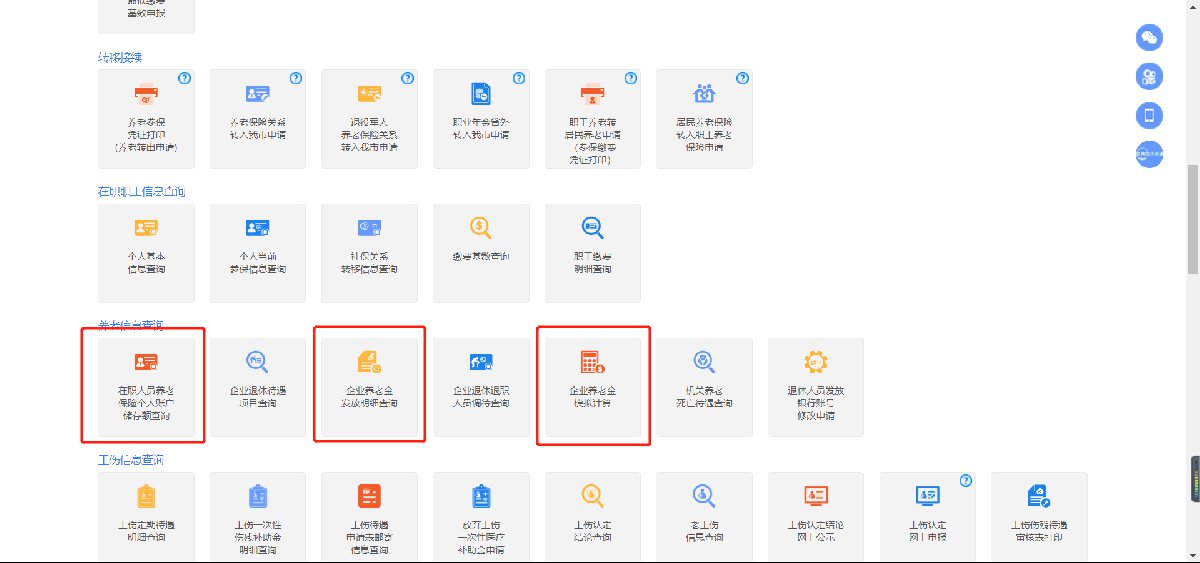Image resolution: width=1200 pixels, height=563 pixels.
Task: Open the 退役军人养老保险关系转入 card
Action: pyautogui.click(x=369, y=119)
